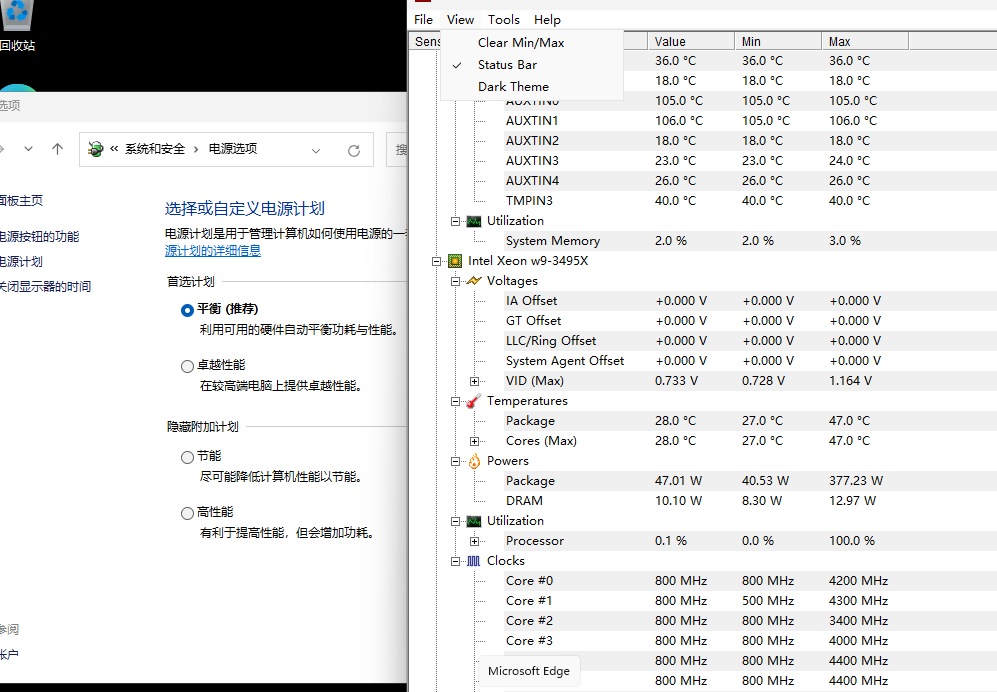997x692 pixels.
Task: Open the Help menu
Action: (x=547, y=20)
